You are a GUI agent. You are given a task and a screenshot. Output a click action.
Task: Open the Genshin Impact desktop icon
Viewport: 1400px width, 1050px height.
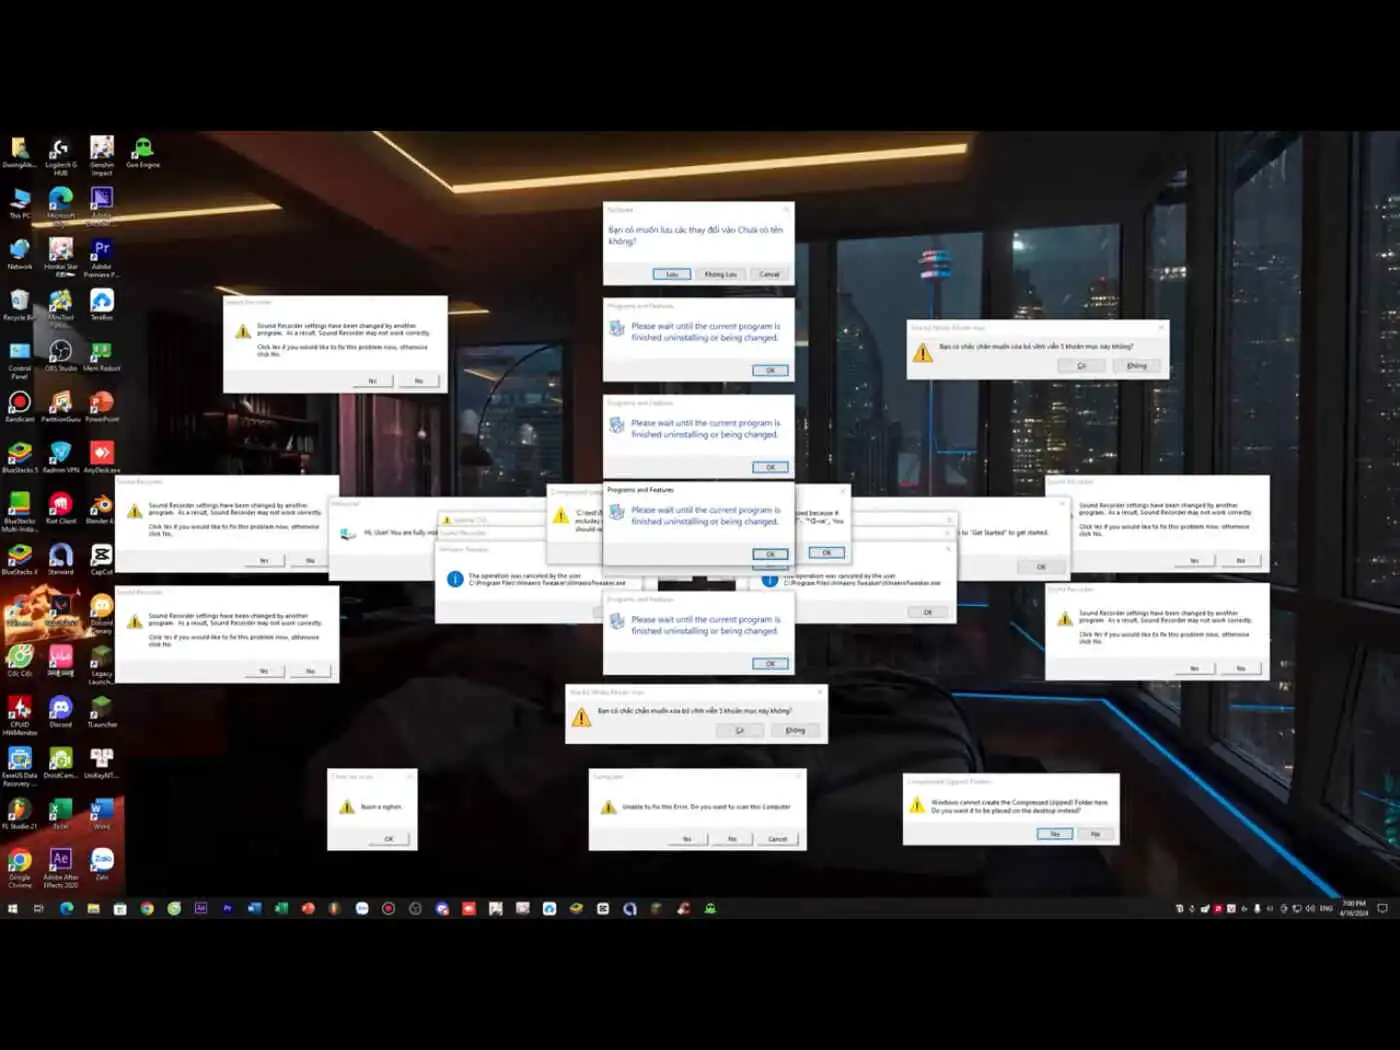101,155
